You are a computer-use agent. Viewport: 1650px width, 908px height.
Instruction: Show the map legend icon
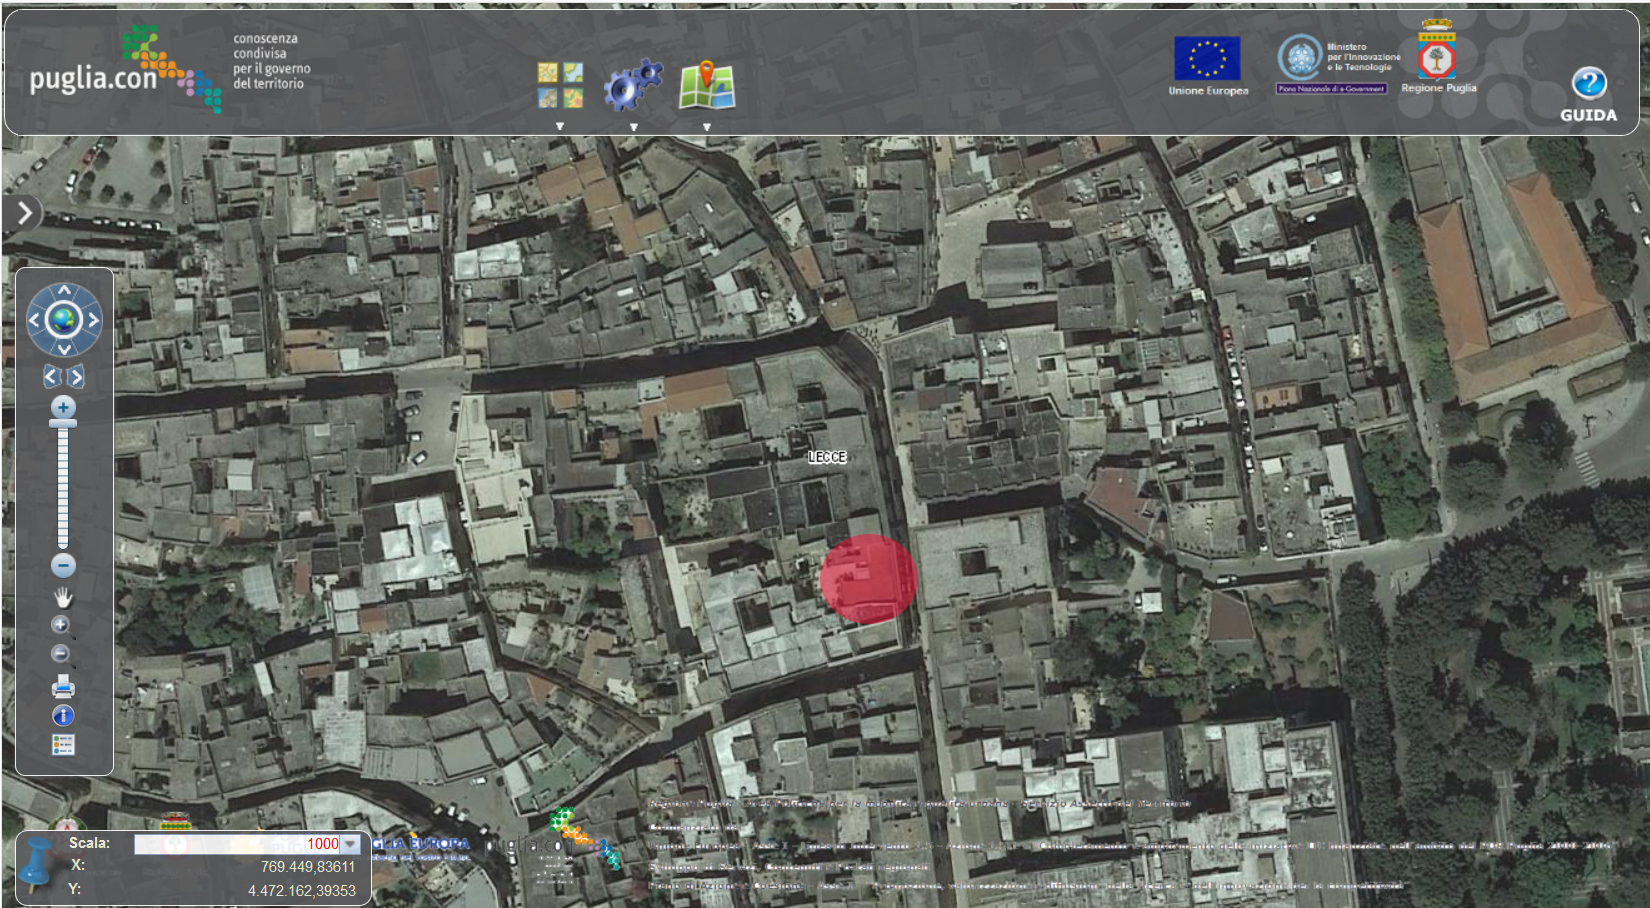[63, 745]
